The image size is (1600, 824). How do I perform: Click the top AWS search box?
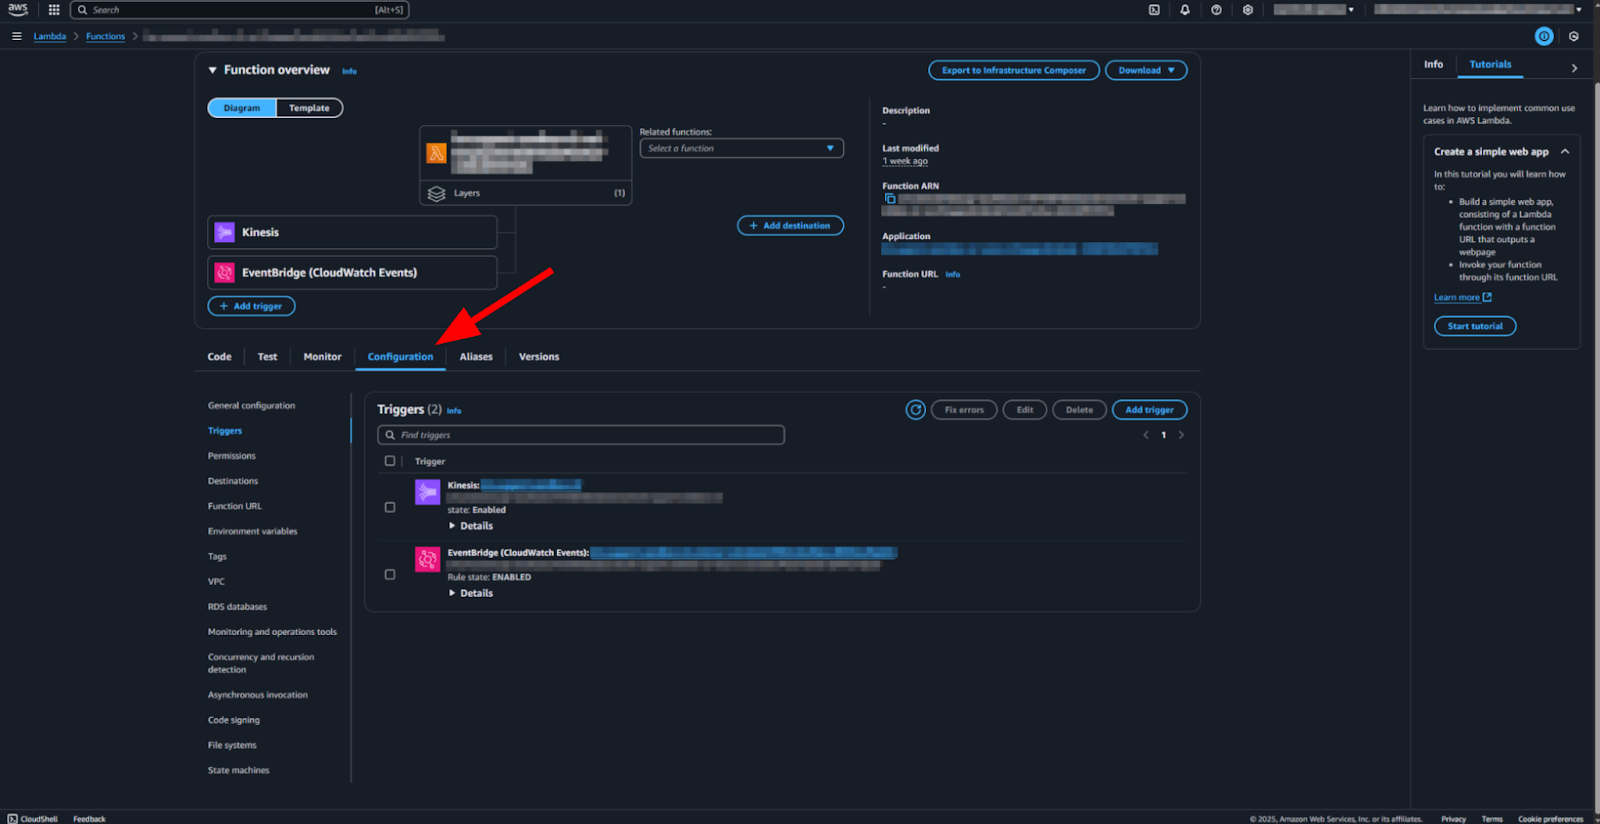pyautogui.click(x=239, y=10)
